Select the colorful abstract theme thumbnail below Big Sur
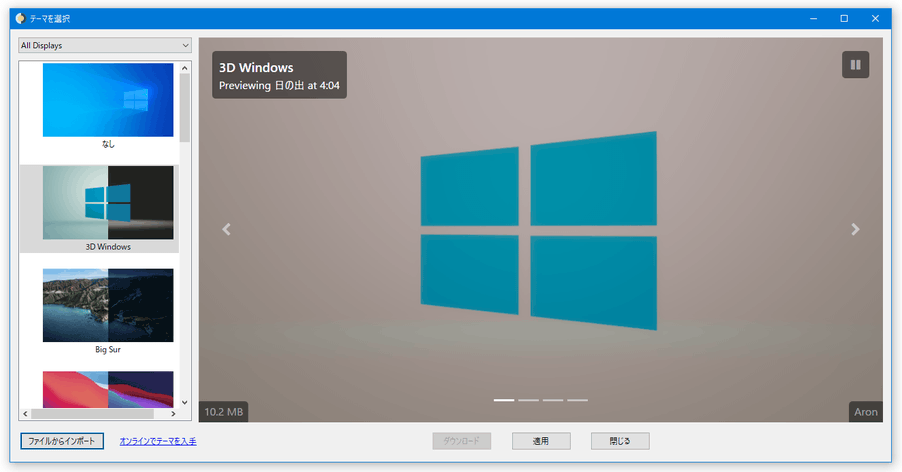 [108, 389]
